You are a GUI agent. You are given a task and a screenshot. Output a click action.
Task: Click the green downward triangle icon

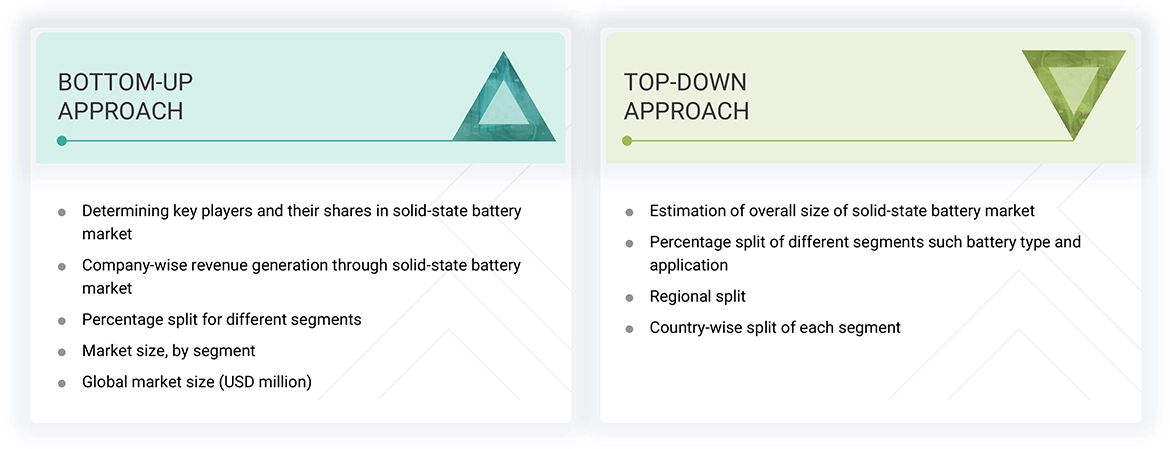(1073, 92)
